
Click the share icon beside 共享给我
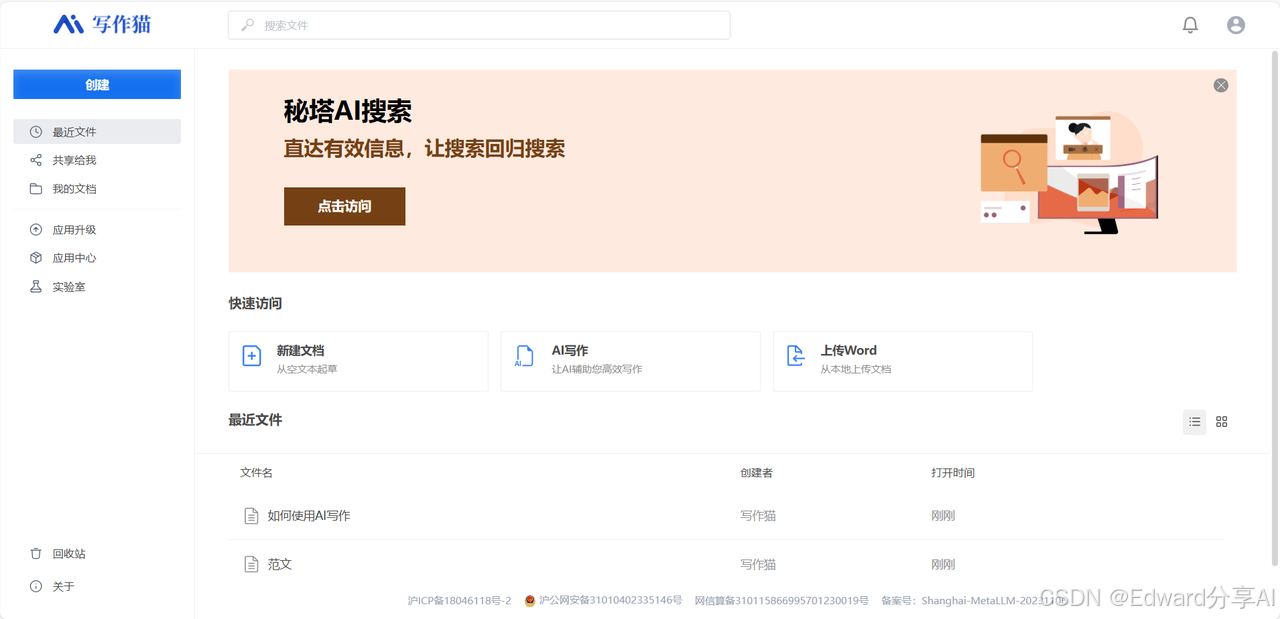(36, 160)
